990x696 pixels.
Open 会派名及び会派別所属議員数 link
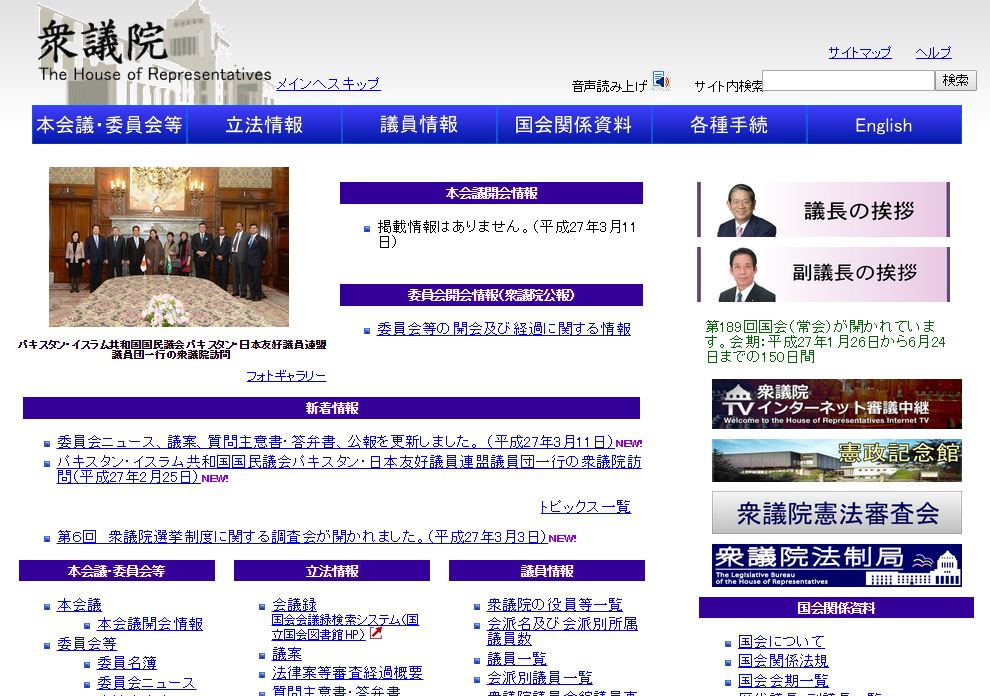[563, 631]
